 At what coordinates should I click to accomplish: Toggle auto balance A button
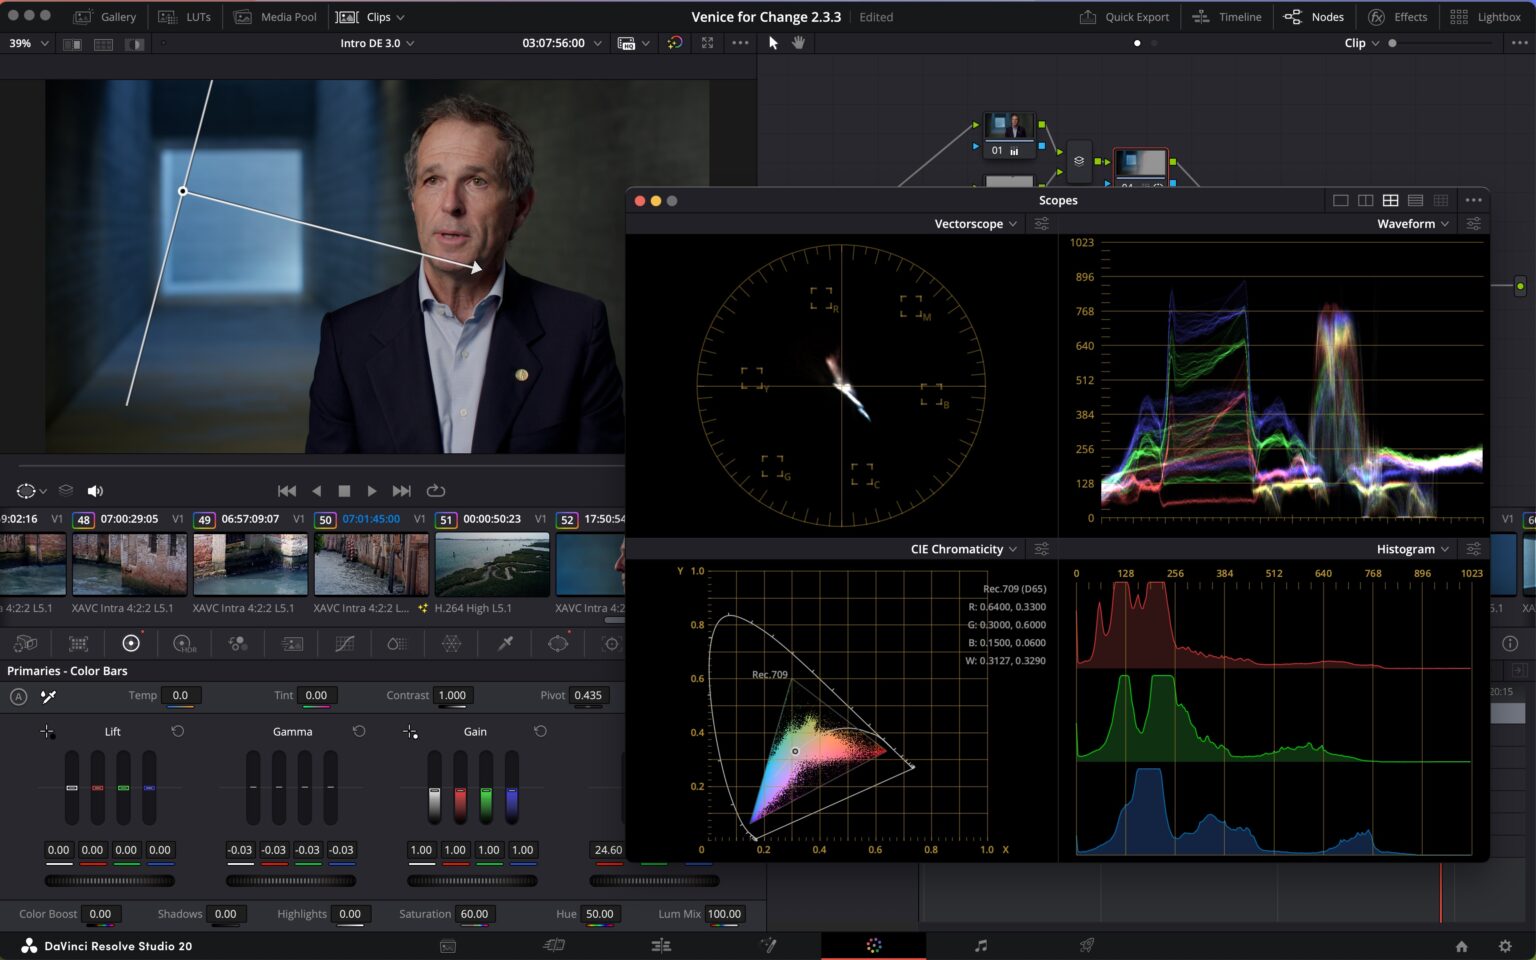(18, 696)
